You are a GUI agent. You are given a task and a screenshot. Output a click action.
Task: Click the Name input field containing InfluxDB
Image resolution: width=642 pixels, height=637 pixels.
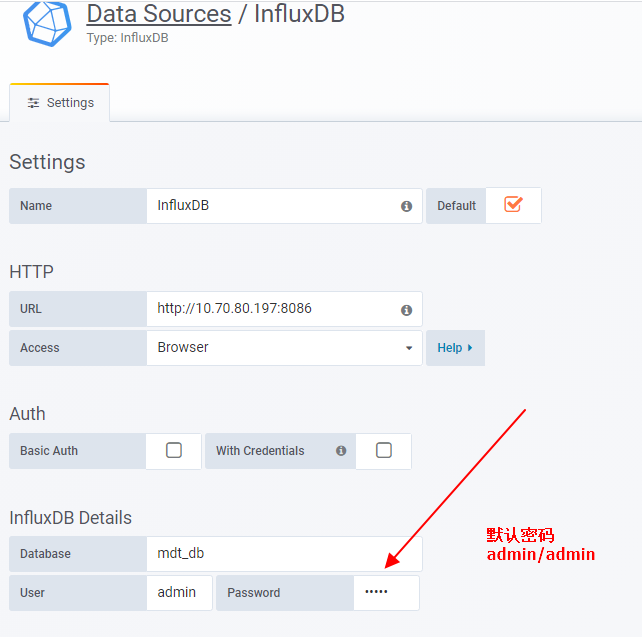(270, 206)
